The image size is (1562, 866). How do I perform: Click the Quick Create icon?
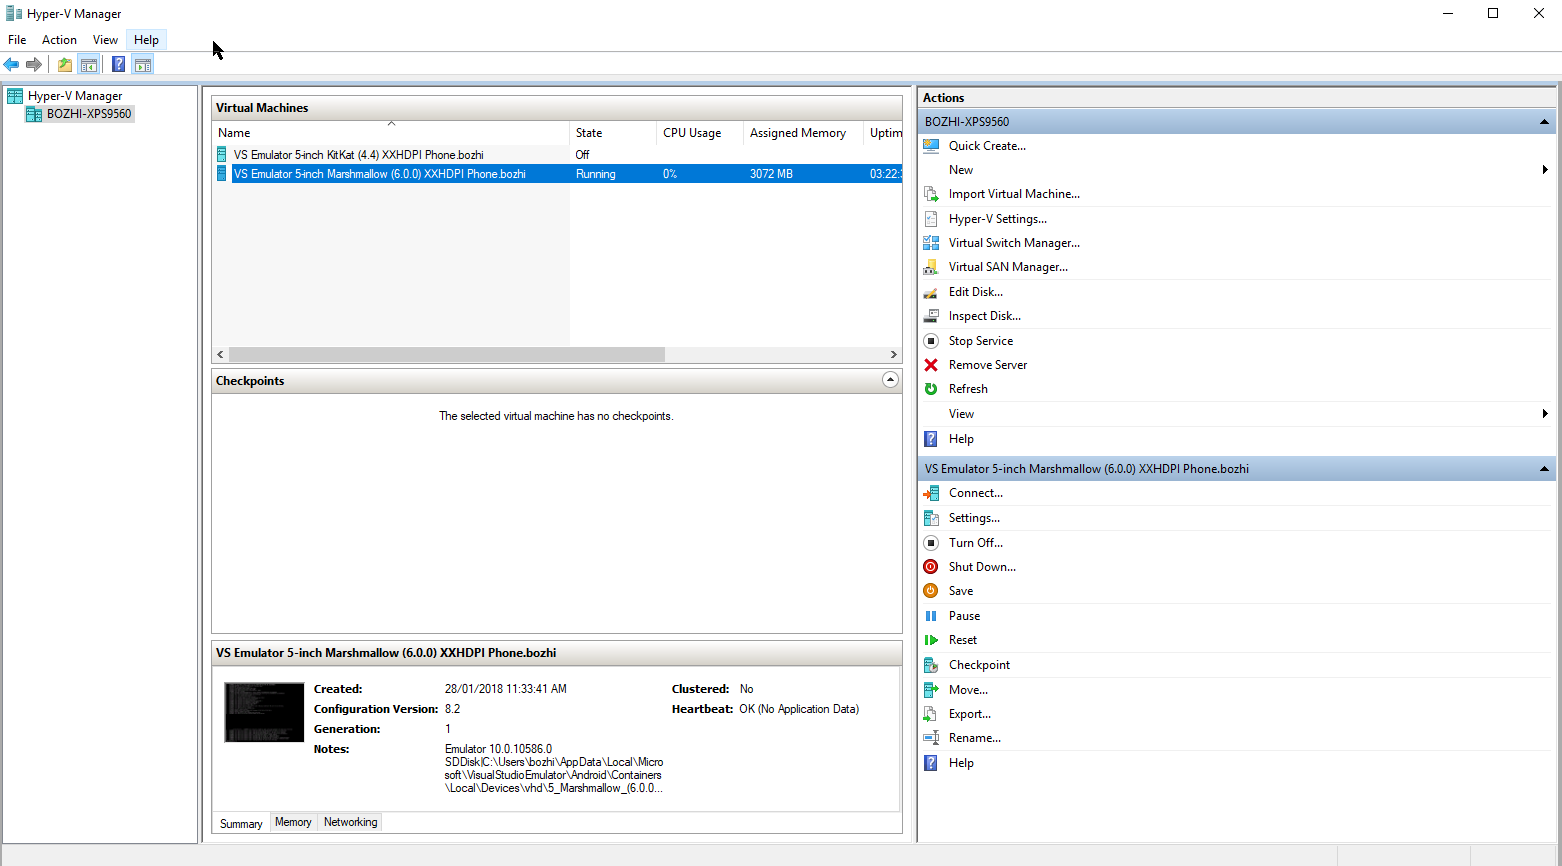(x=931, y=146)
